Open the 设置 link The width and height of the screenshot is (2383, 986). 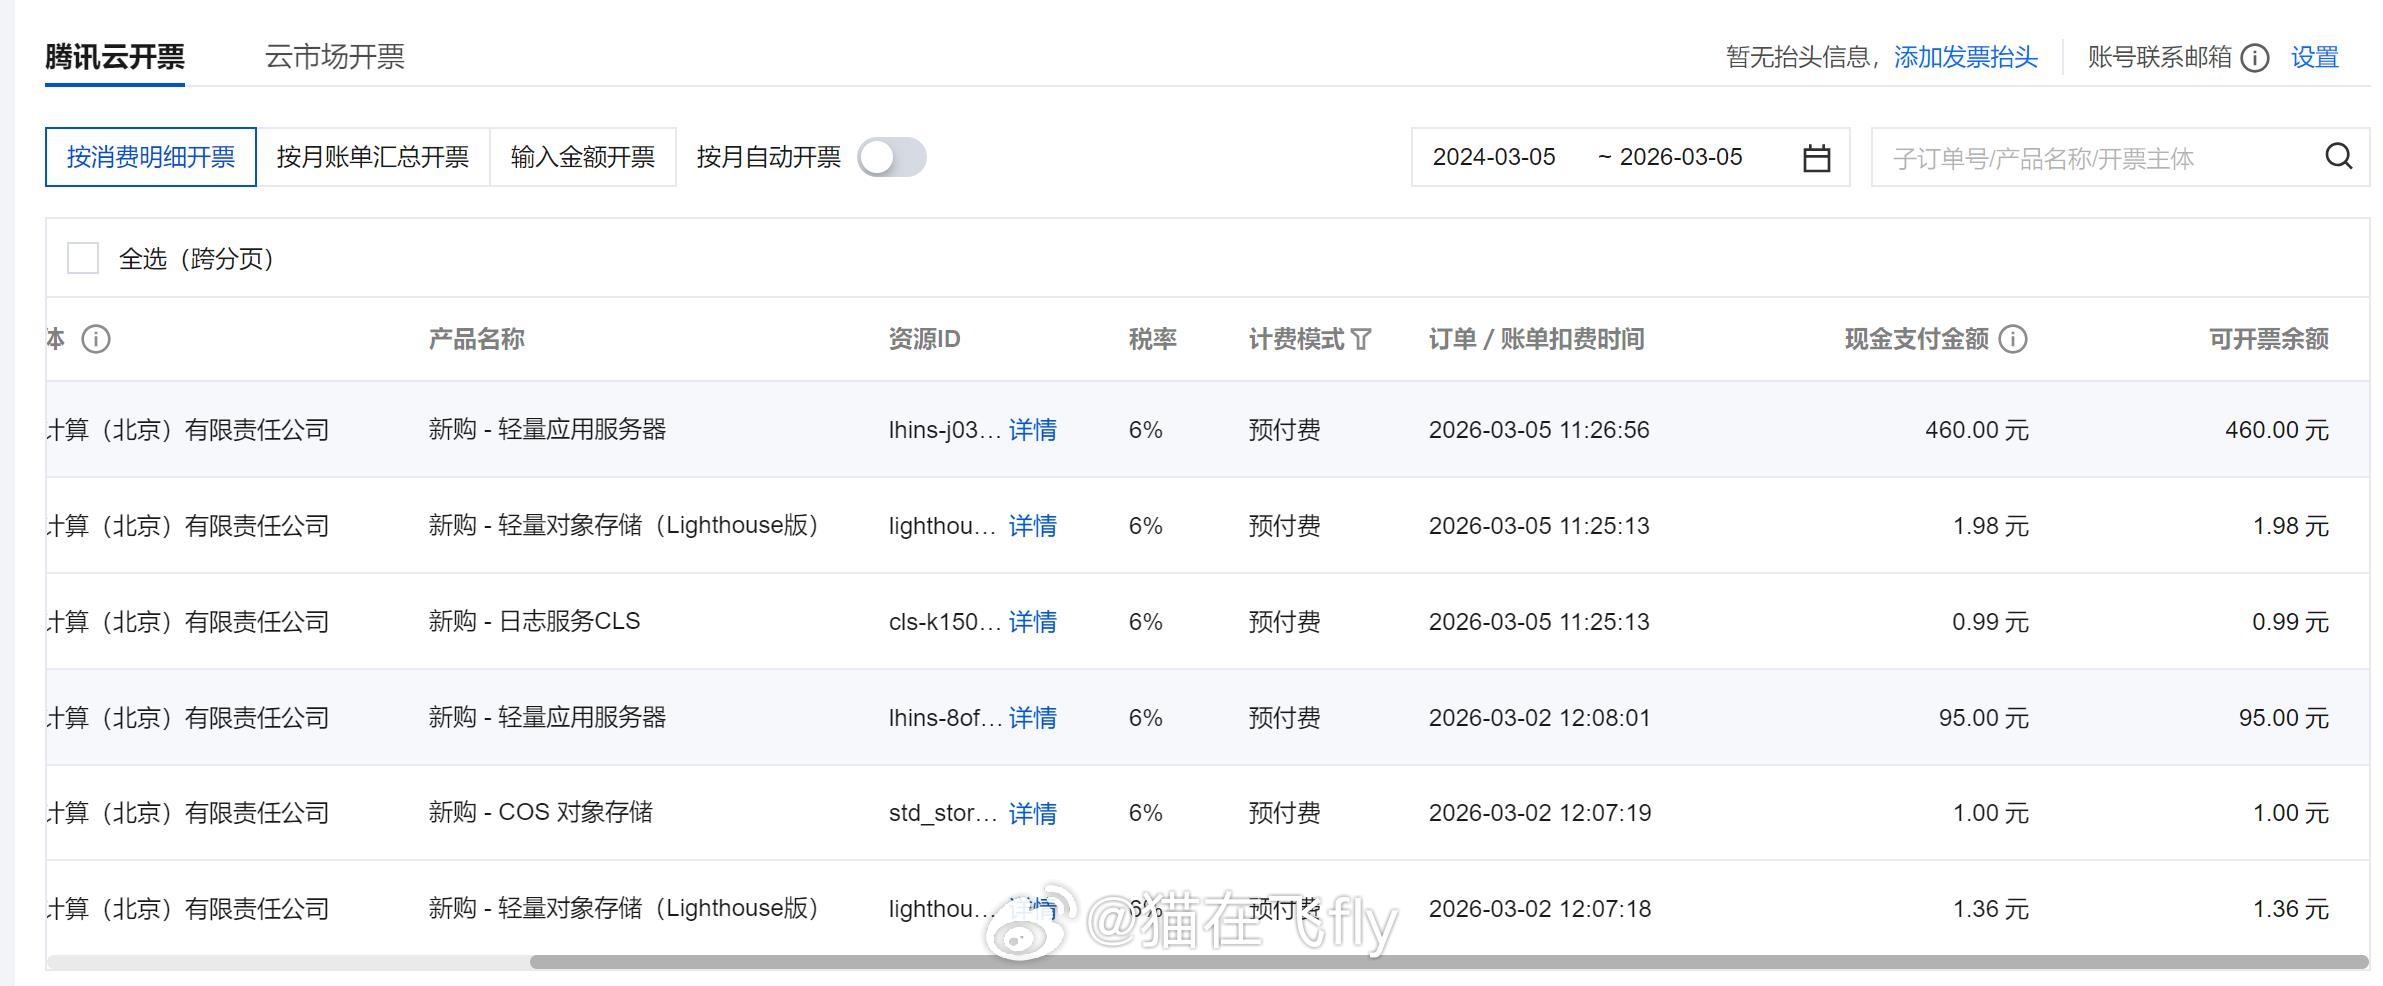2316,58
